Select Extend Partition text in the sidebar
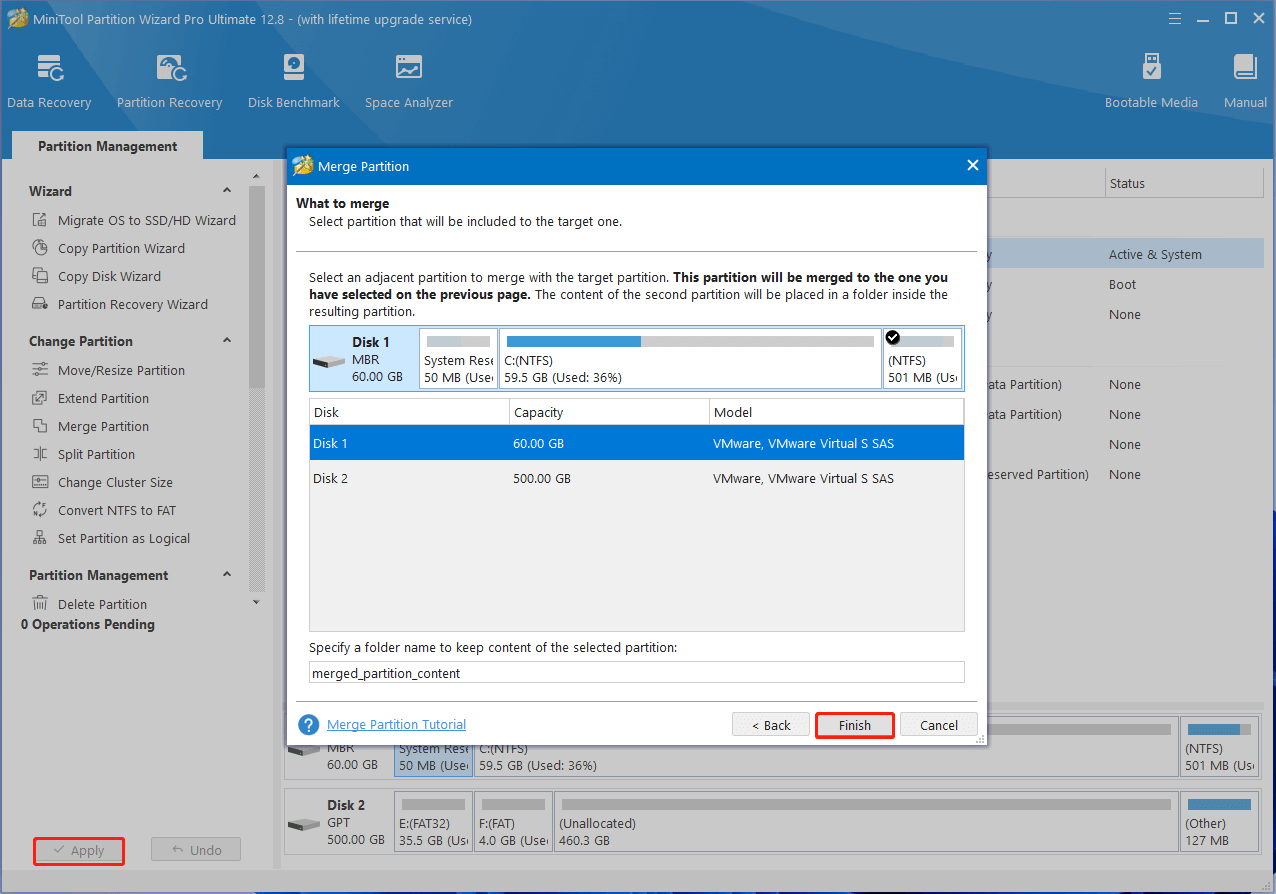Viewport: 1276px width, 894px height. (x=103, y=398)
